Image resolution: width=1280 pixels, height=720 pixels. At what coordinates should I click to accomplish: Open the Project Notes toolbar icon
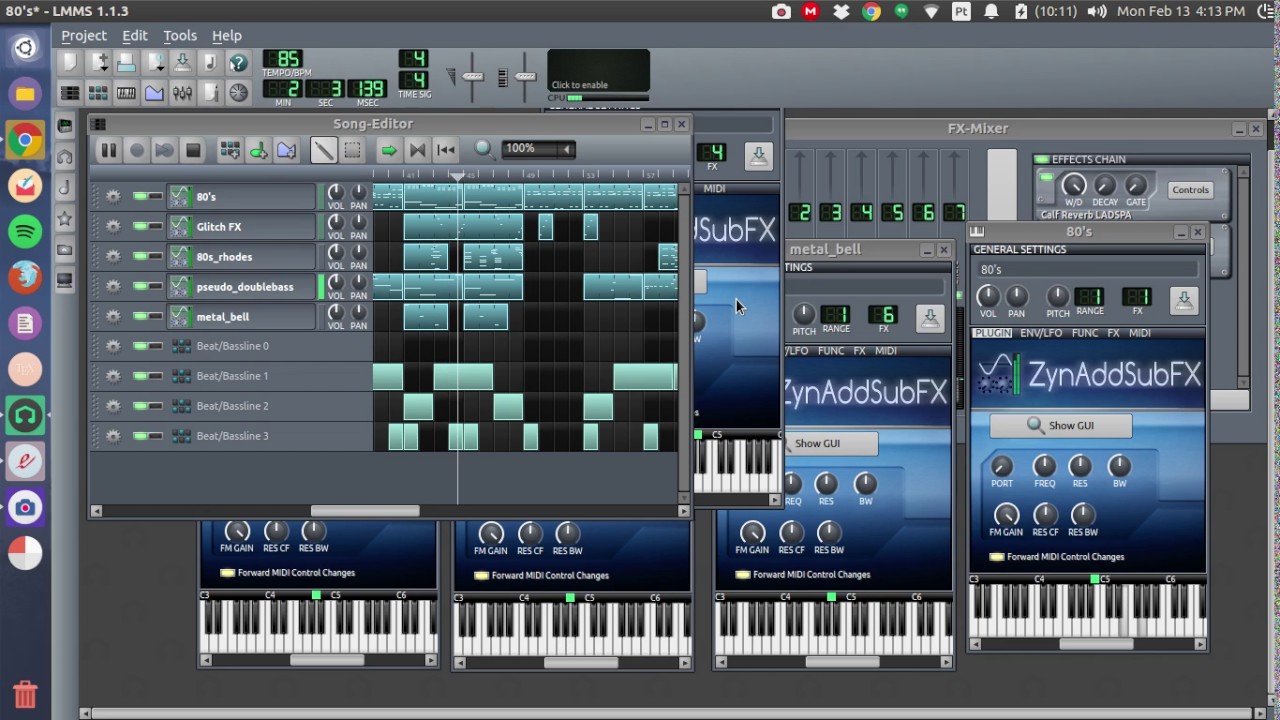click(x=210, y=93)
